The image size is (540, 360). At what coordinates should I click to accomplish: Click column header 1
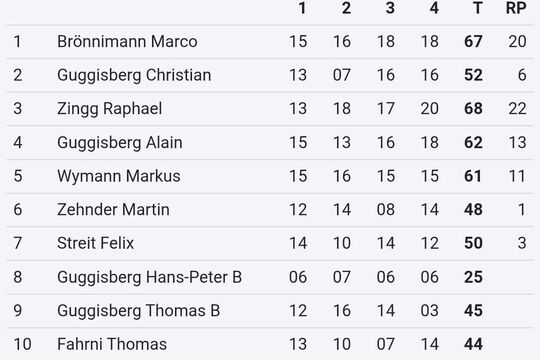click(x=302, y=8)
